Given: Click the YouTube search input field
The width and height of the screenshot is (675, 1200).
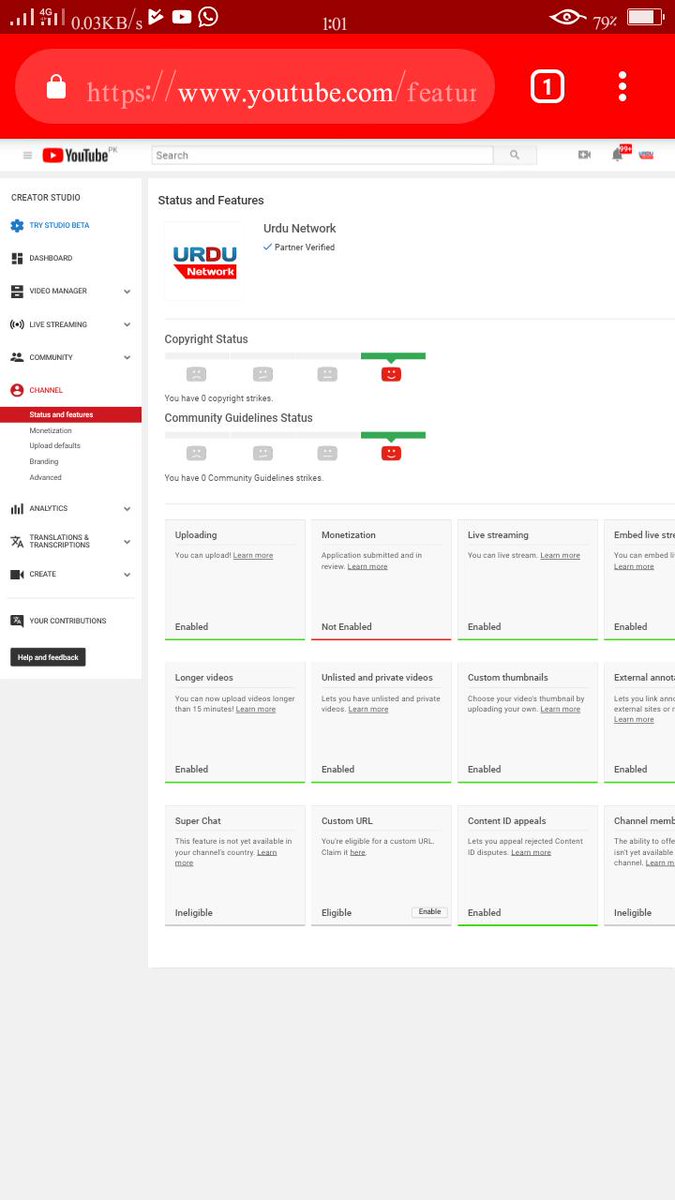Looking at the screenshot, I should coord(322,155).
